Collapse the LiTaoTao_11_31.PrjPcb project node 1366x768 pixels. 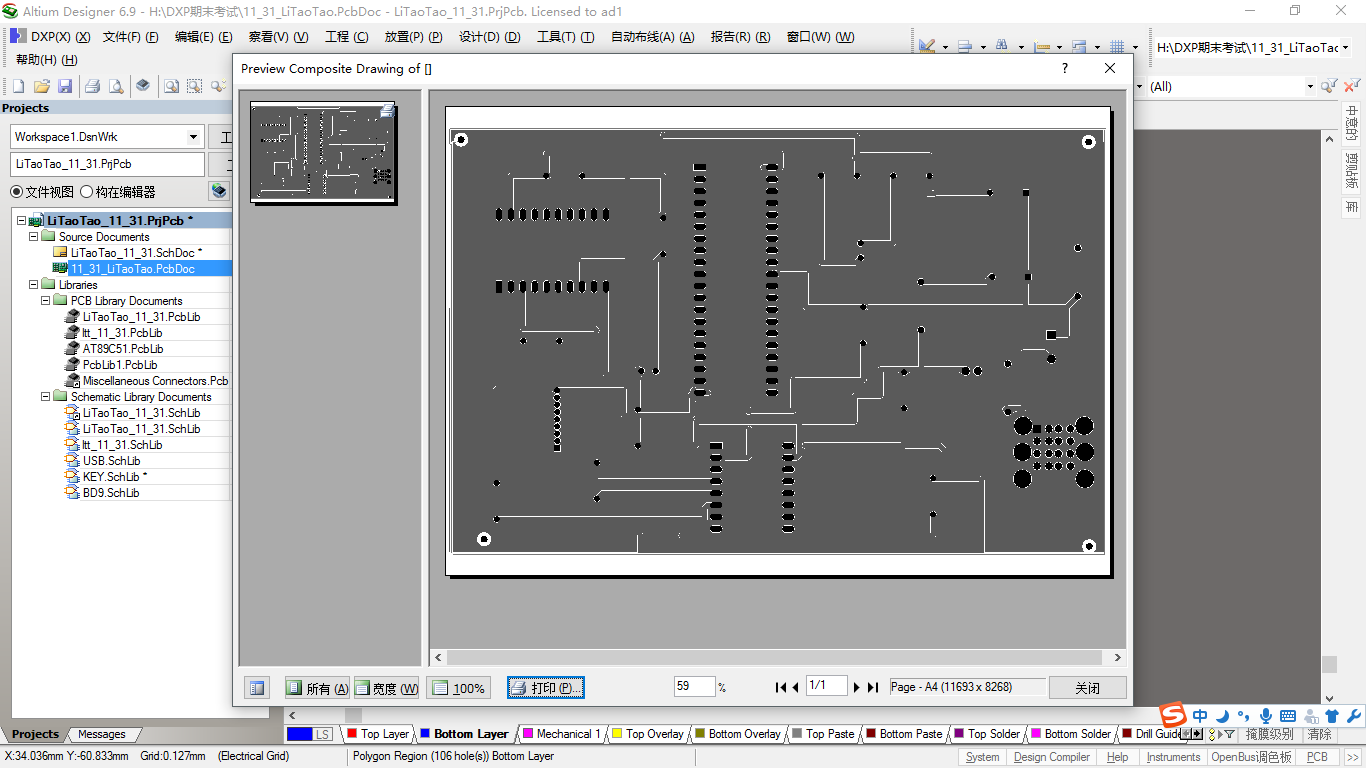click(22, 221)
